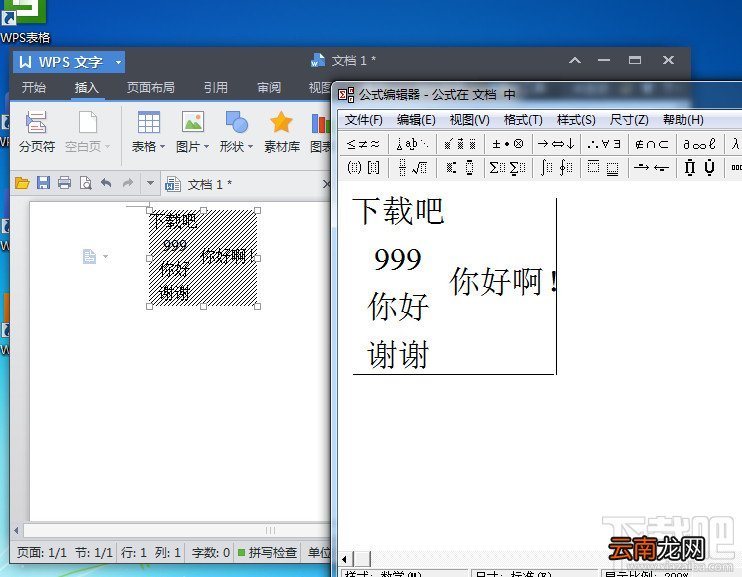Open the set theory symbols palette (∉∩⊂)
This screenshot has height=577, width=742.
(x=653, y=144)
